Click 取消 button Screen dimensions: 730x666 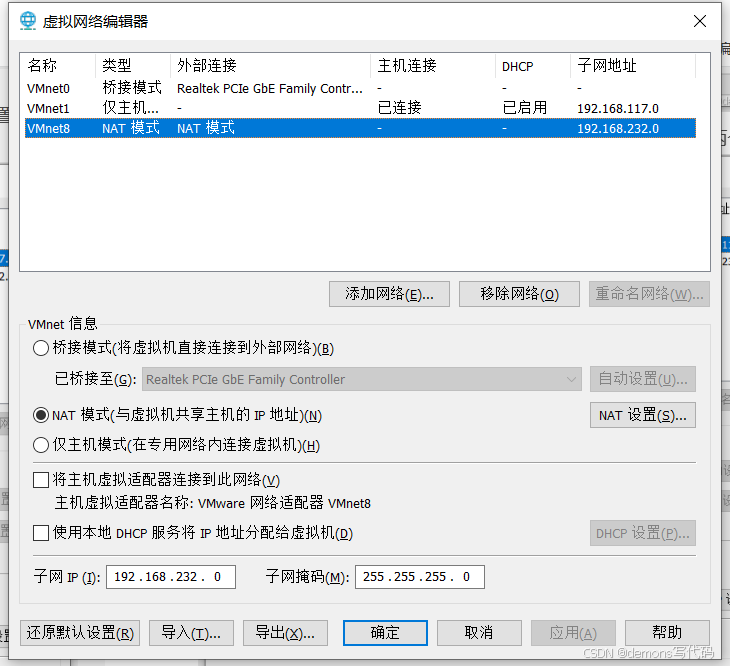pyautogui.click(x=479, y=633)
